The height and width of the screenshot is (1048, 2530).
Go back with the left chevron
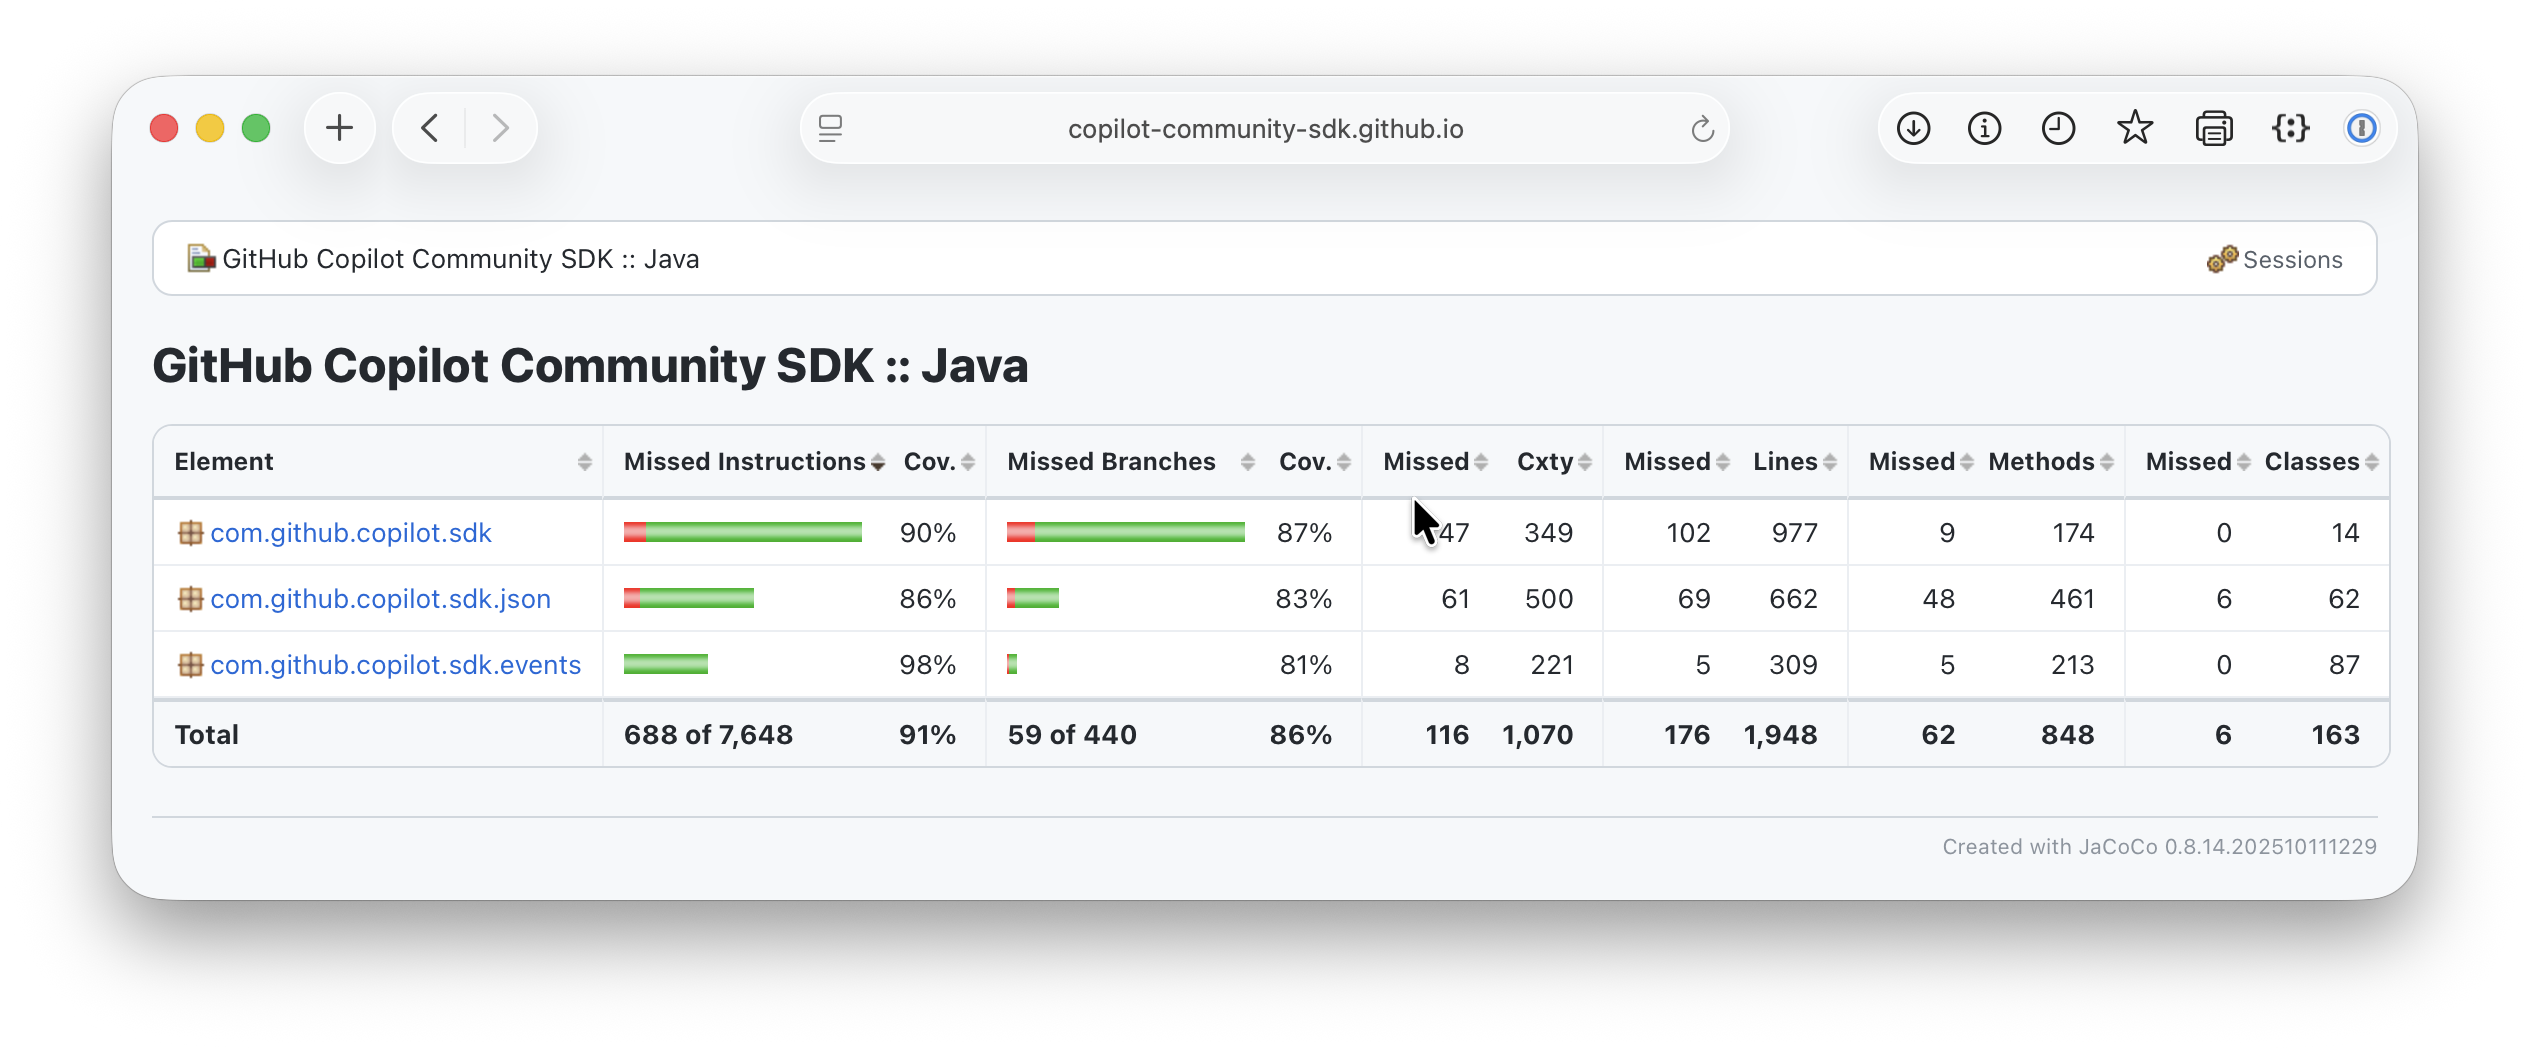pyautogui.click(x=430, y=128)
